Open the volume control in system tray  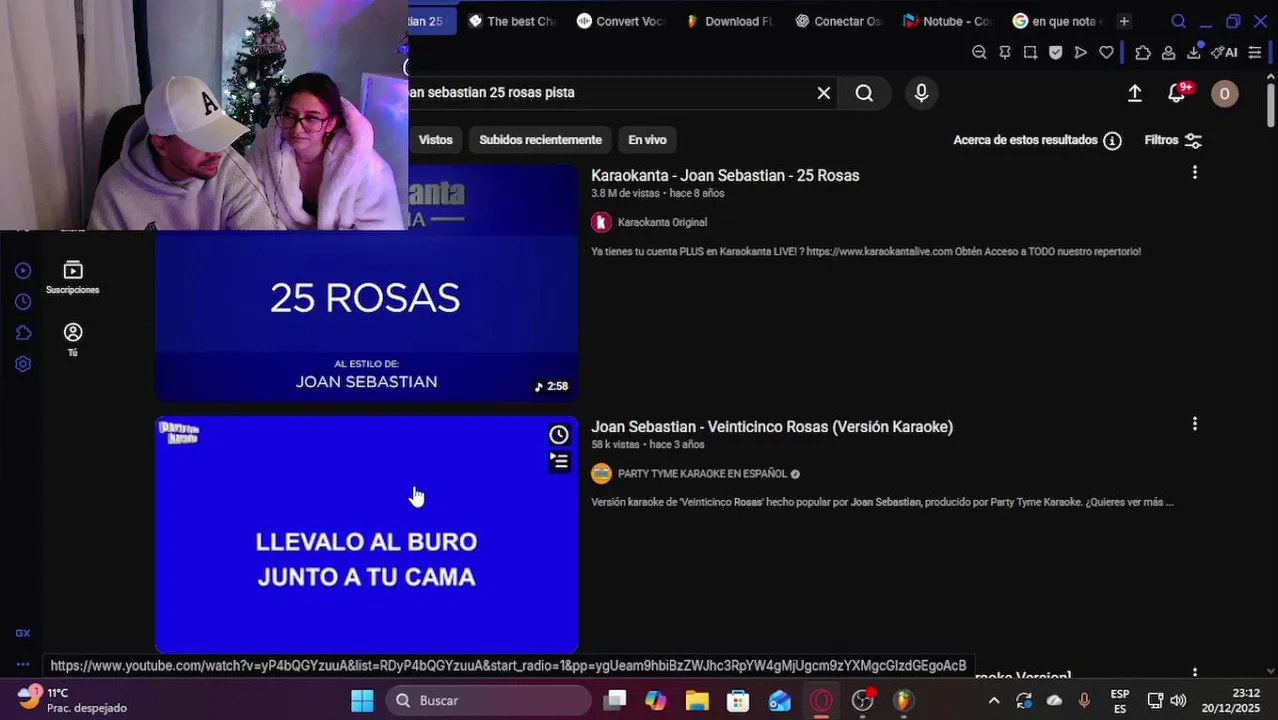point(1178,701)
